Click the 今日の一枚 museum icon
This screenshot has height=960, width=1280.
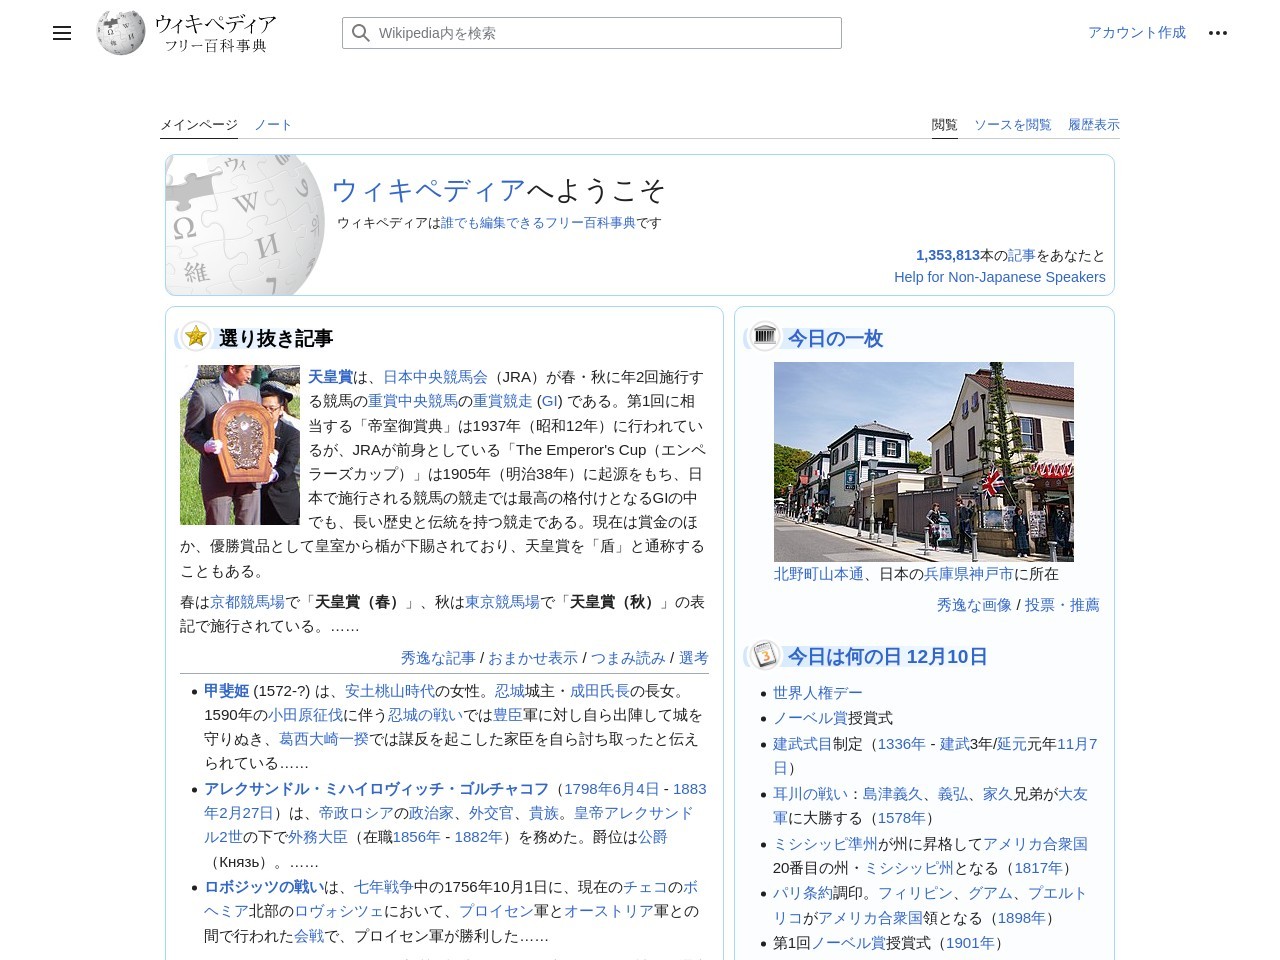[x=764, y=336]
